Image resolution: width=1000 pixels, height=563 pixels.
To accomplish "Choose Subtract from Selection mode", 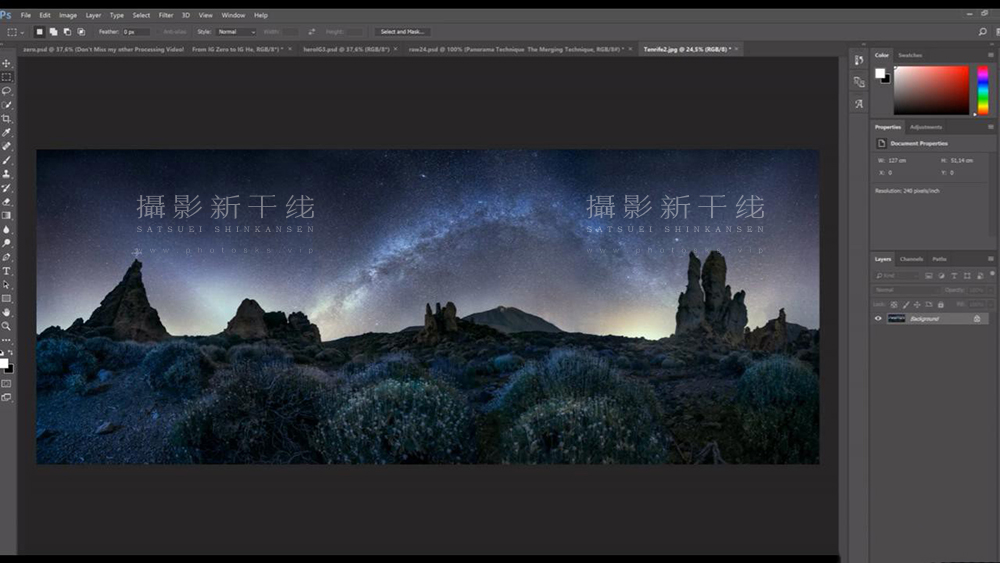I will pos(68,32).
